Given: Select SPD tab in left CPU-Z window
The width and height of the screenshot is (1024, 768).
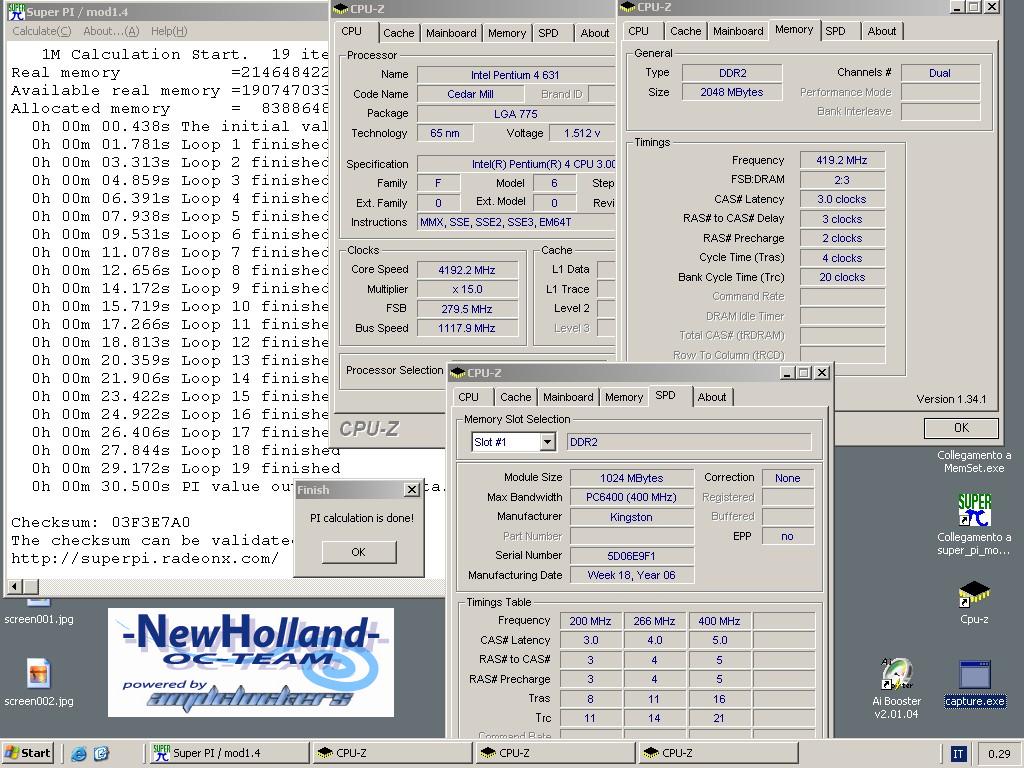Looking at the screenshot, I should (549, 33).
